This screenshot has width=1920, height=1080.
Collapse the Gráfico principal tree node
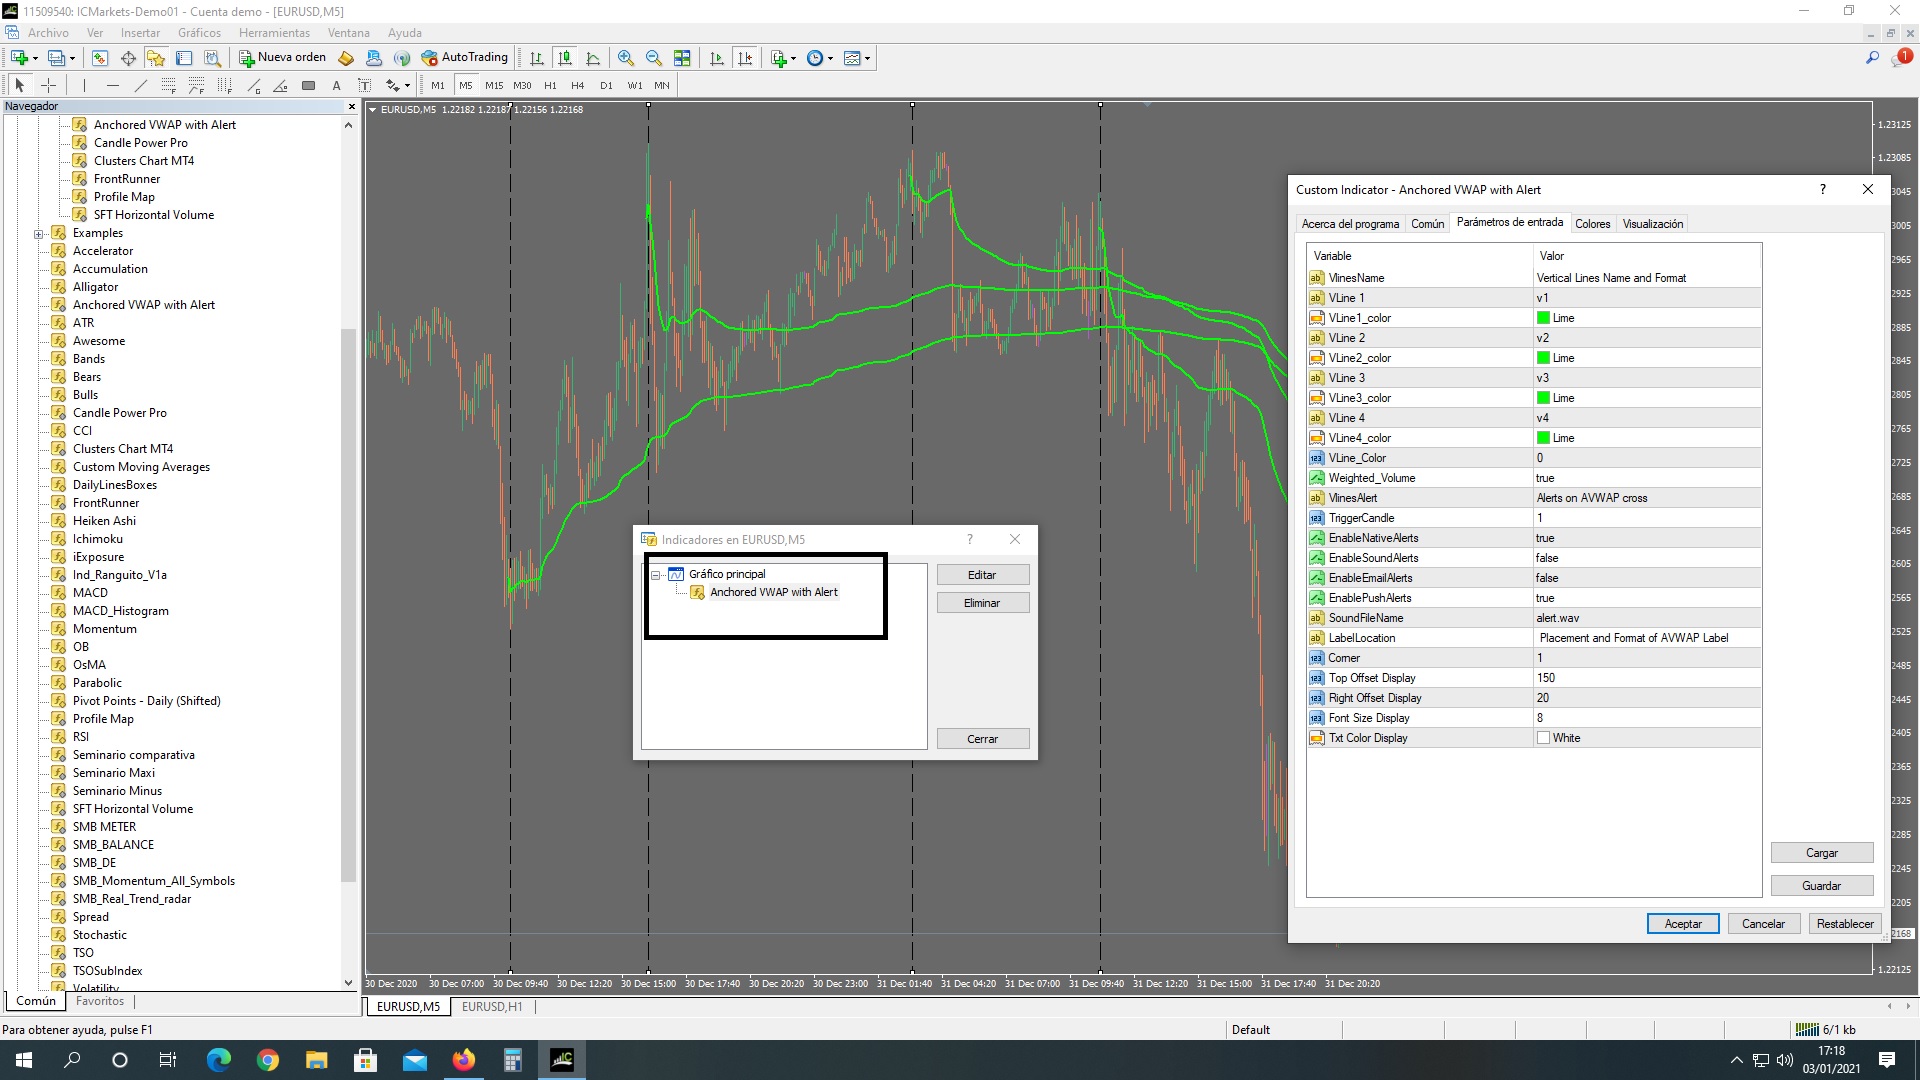point(656,575)
